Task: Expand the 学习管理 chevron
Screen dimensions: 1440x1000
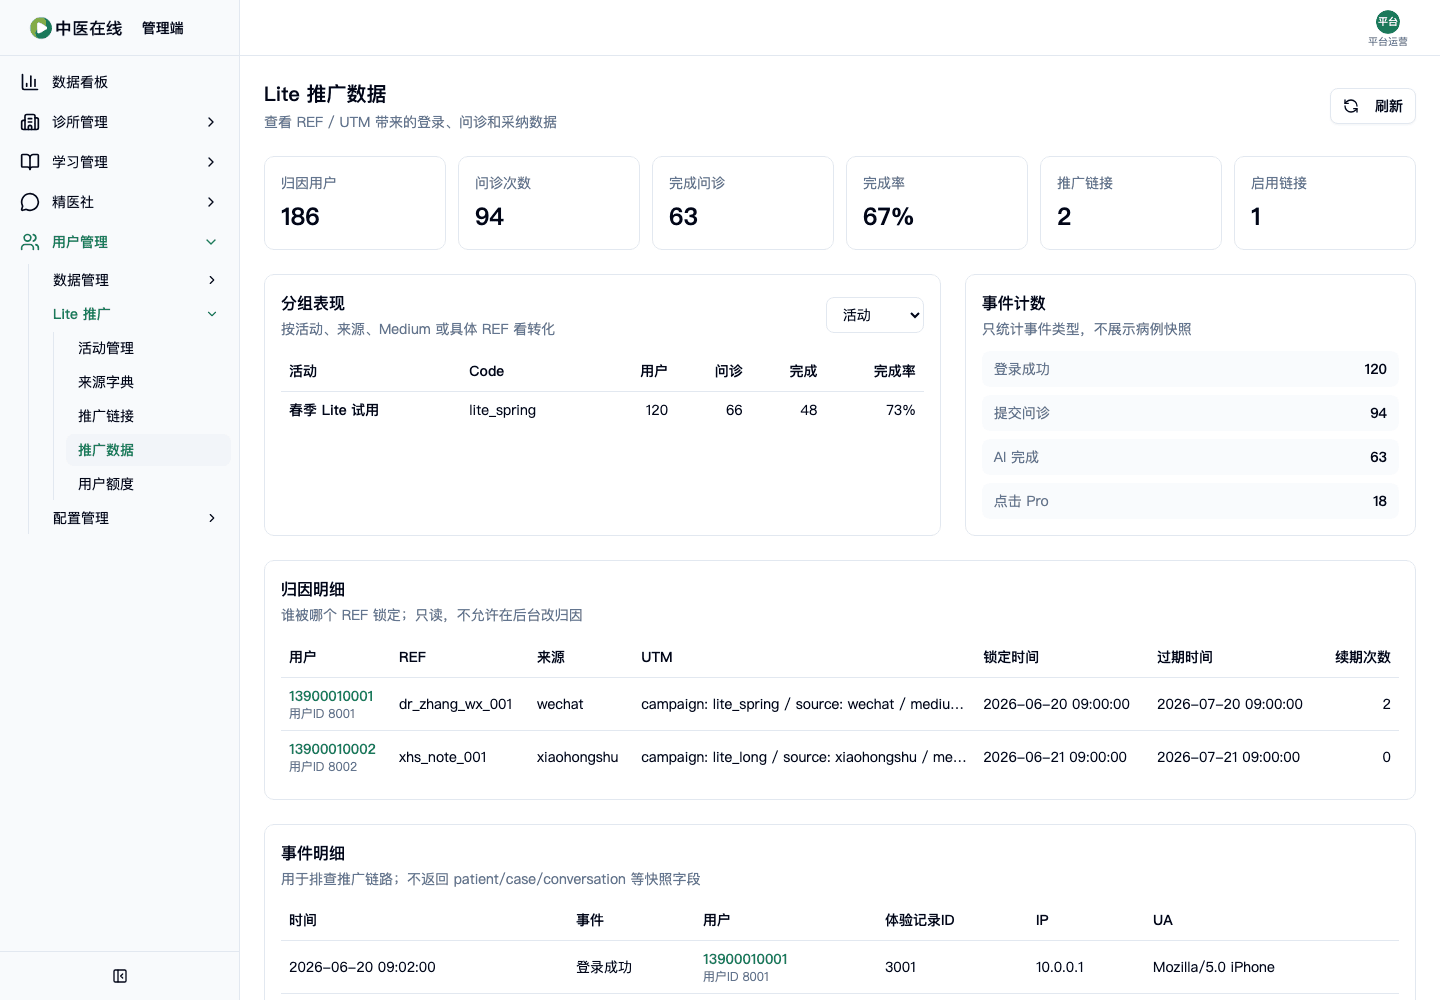Action: click(211, 162)
